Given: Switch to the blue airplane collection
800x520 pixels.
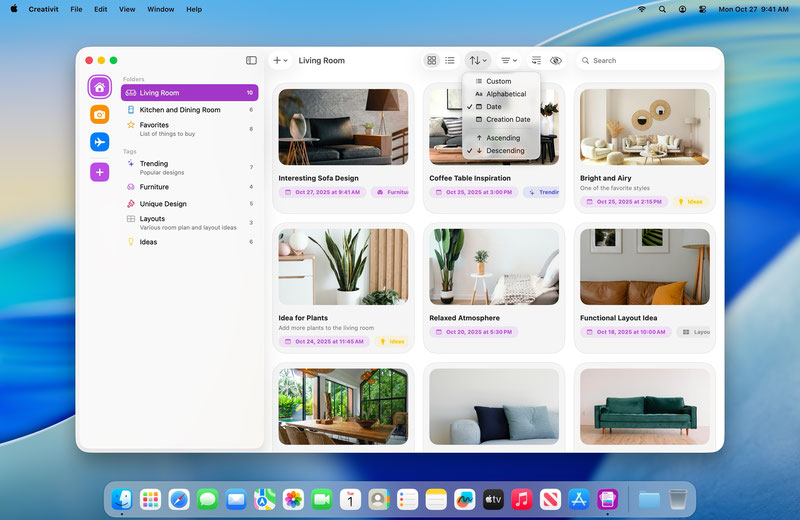Looking at the screenshot, I should [x=100, y=143].
